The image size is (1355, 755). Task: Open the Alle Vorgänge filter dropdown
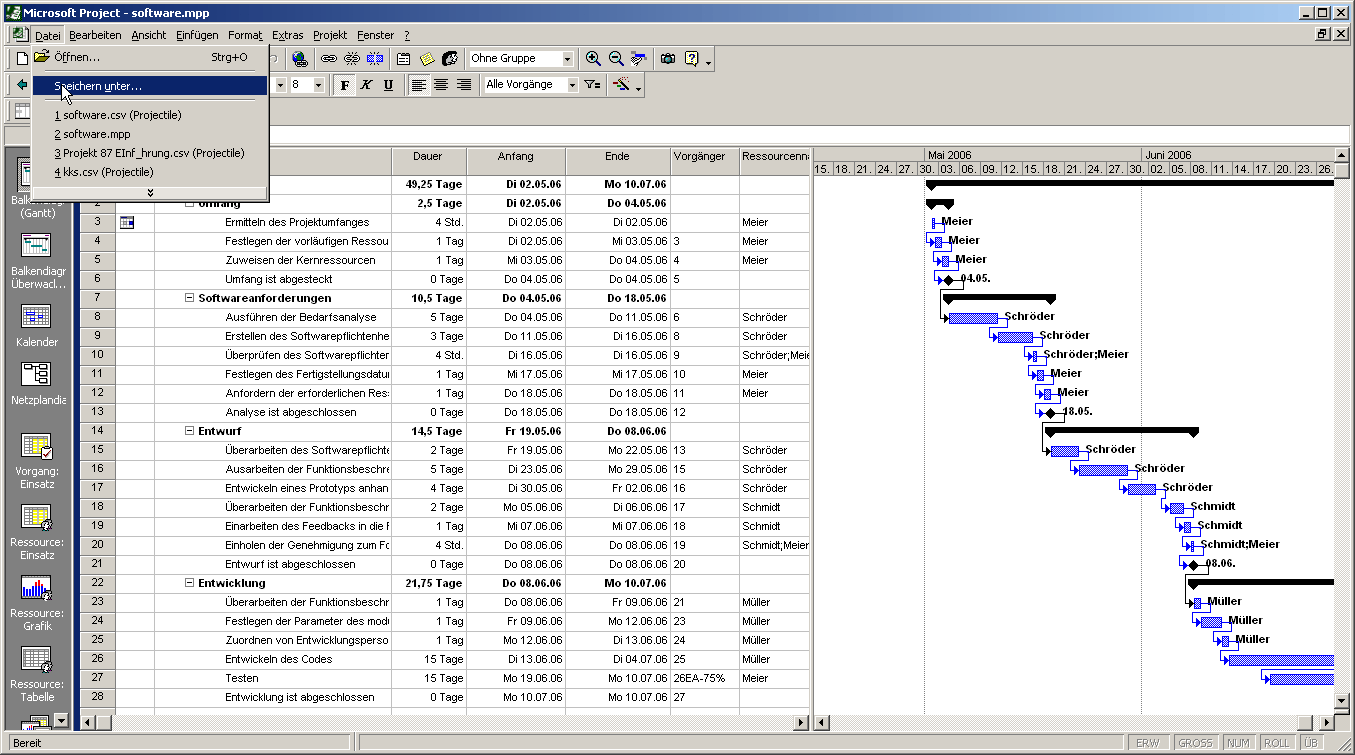pyautogui.click(x=572, y=85)
